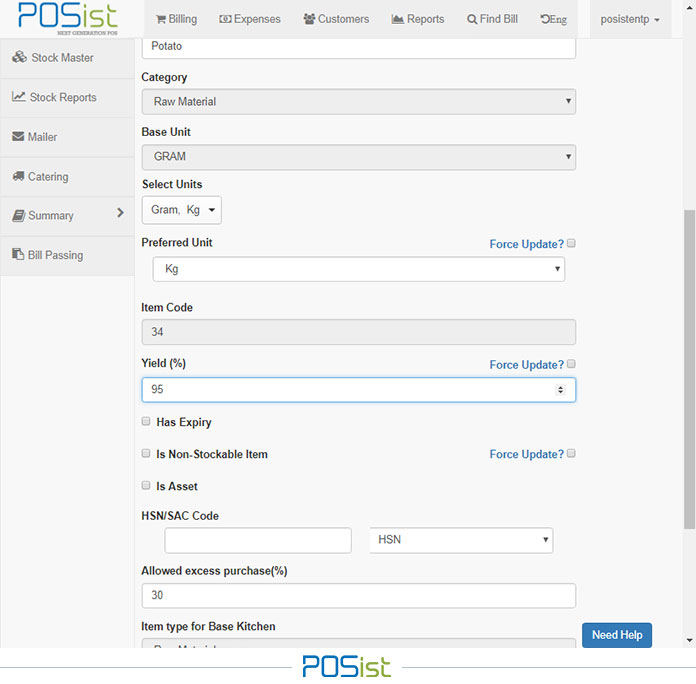The width and height of the screenshot is (696, 684).
Task: Click the Catering truck icon
Action: click(18, 176)
